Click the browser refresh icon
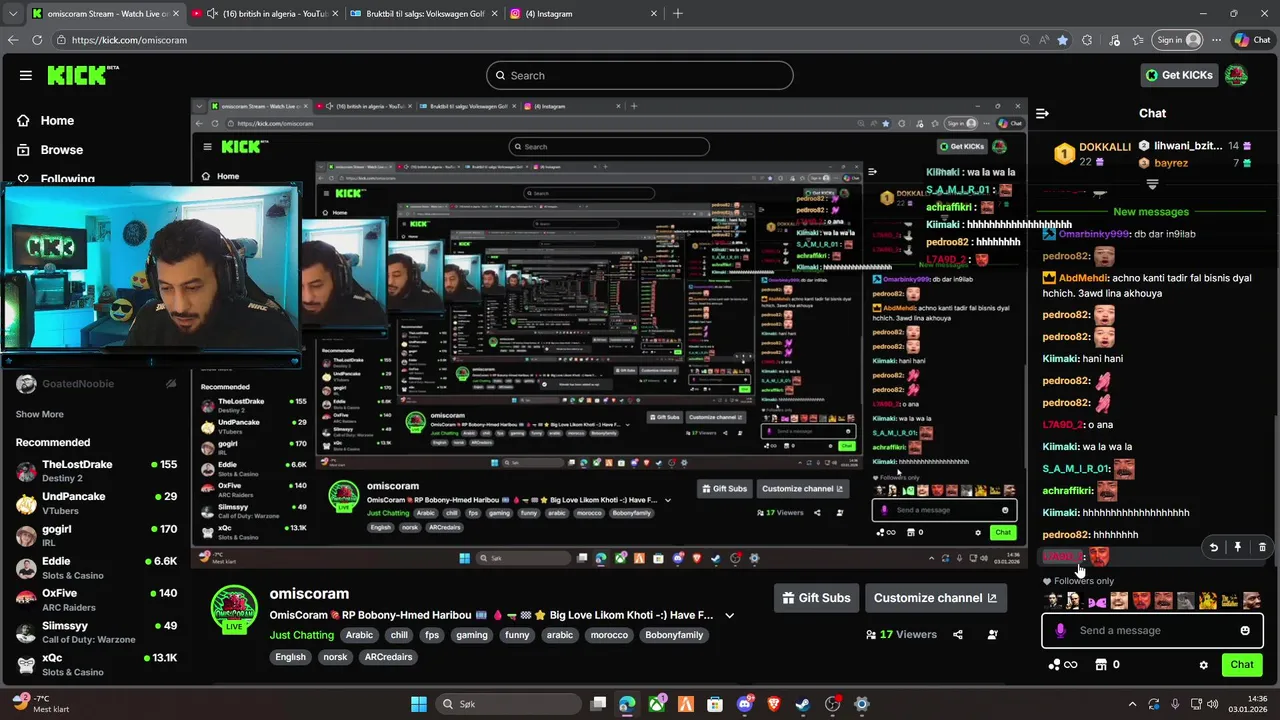This screenshot has width=1280, height=720. pos(37,40)
